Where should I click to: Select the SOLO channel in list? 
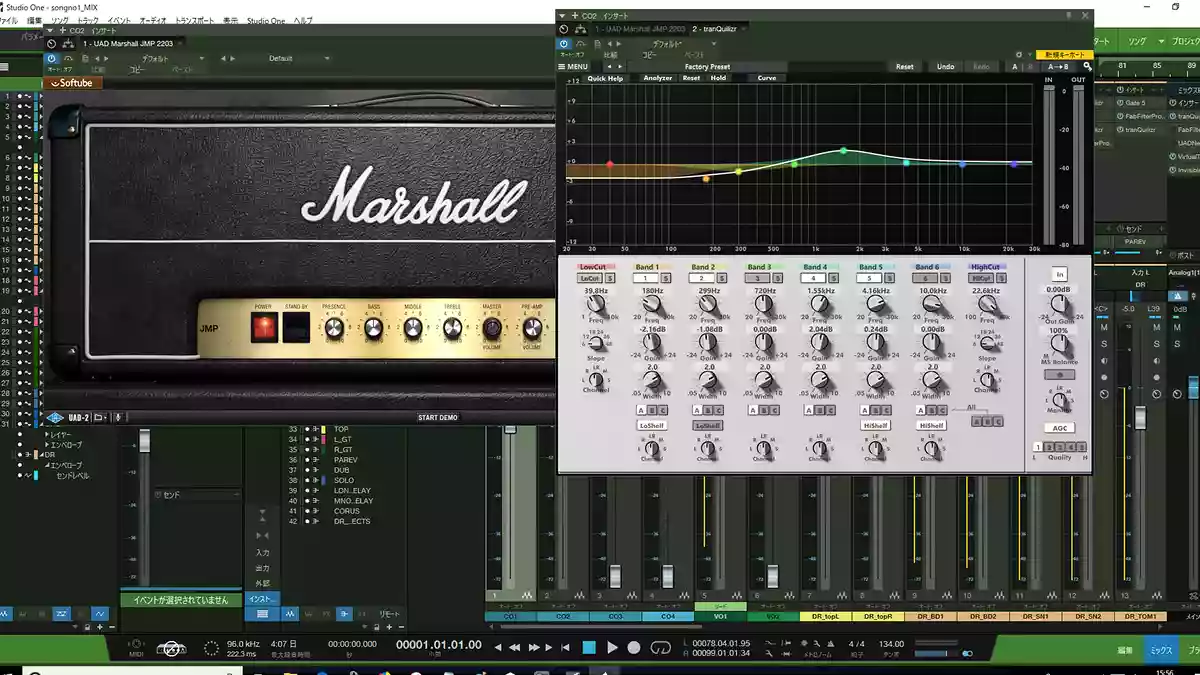click(x=344, y=481)
